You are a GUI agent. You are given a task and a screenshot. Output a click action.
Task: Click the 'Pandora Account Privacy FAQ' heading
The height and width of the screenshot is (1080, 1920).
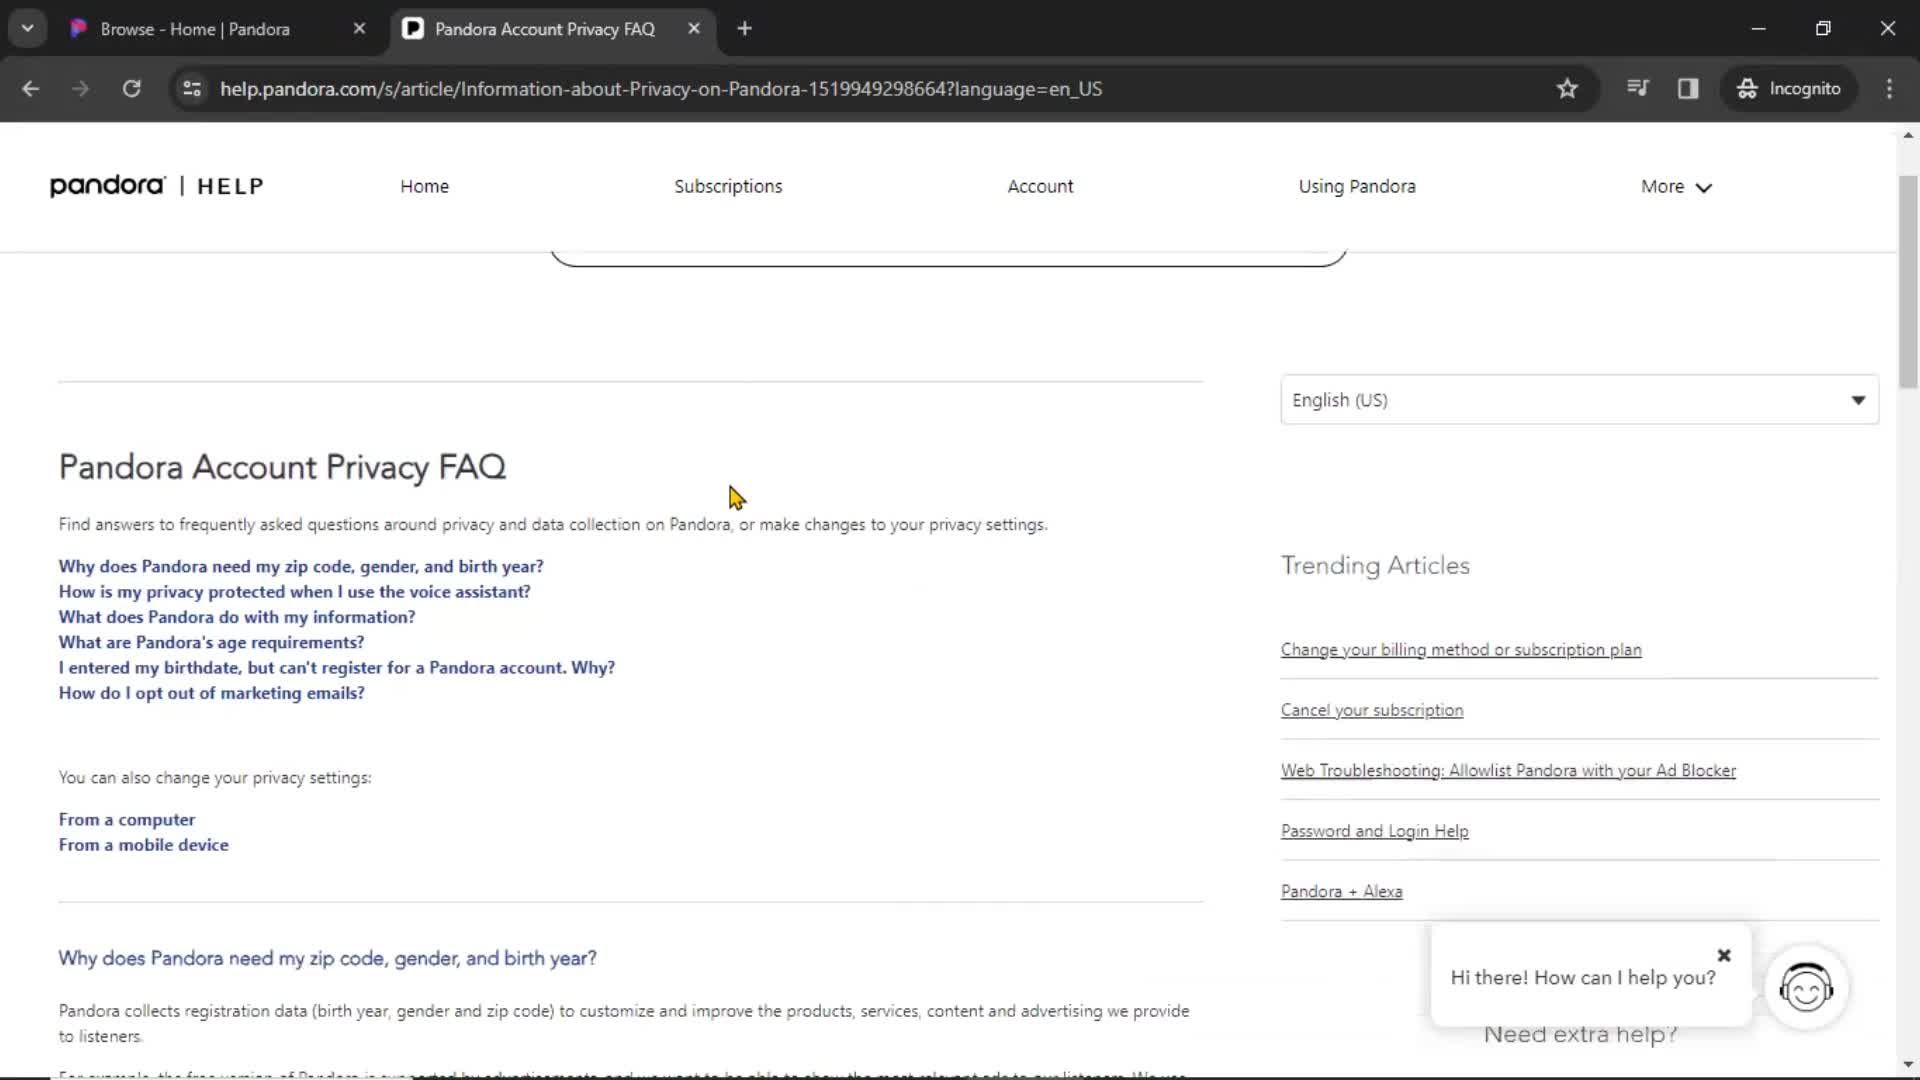[282, 467]
